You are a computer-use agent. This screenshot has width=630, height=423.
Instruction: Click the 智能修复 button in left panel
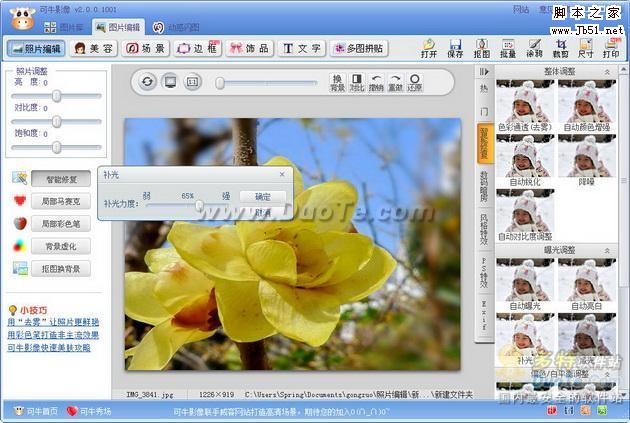point(61,179)
